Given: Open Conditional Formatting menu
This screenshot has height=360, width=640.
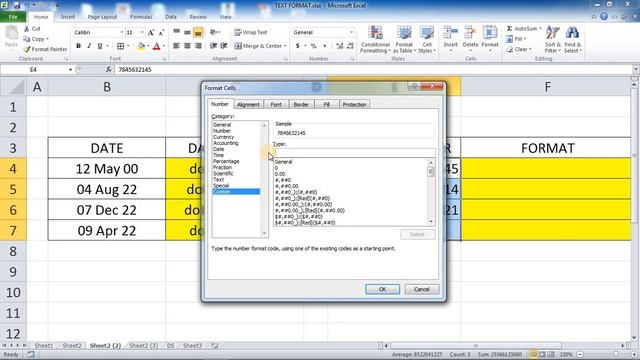Looking at the screenshot, I should [x=375, y=39].
